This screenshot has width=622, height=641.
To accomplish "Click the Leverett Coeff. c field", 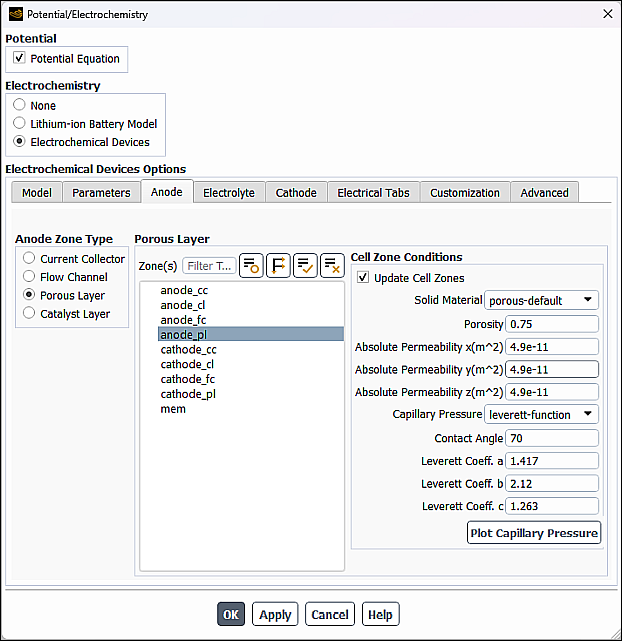I will coord(552,506).
